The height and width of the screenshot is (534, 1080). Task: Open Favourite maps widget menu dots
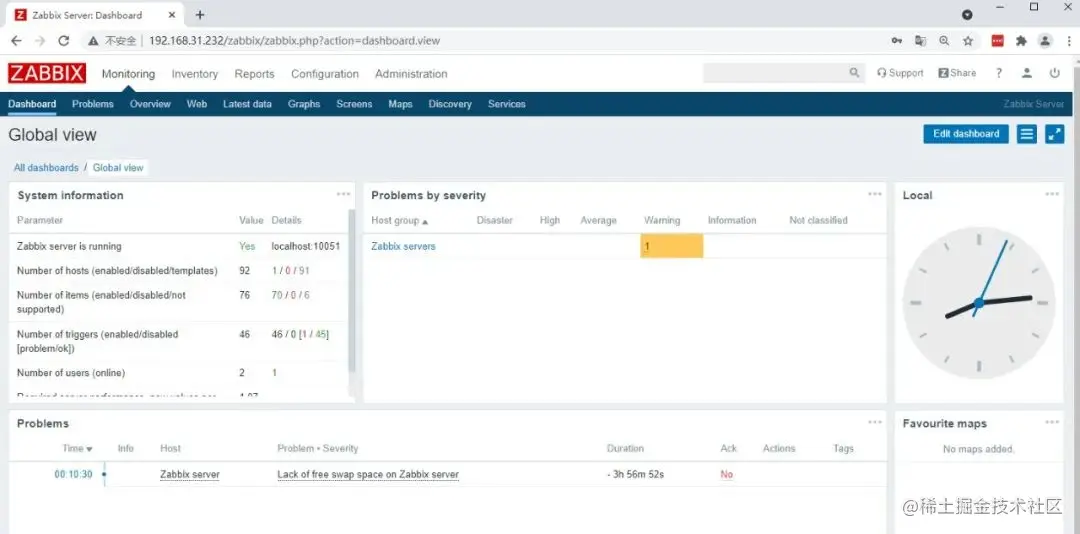pos(1052,422)
